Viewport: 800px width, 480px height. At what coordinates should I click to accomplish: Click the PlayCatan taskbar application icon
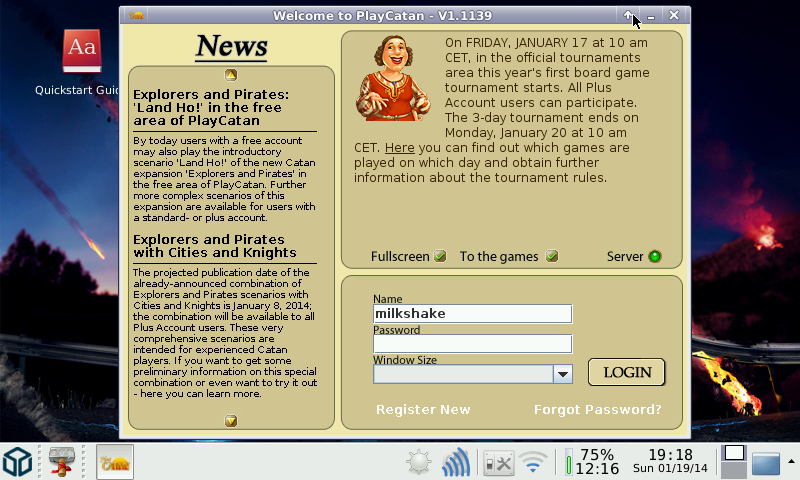[x=115, y=462]
